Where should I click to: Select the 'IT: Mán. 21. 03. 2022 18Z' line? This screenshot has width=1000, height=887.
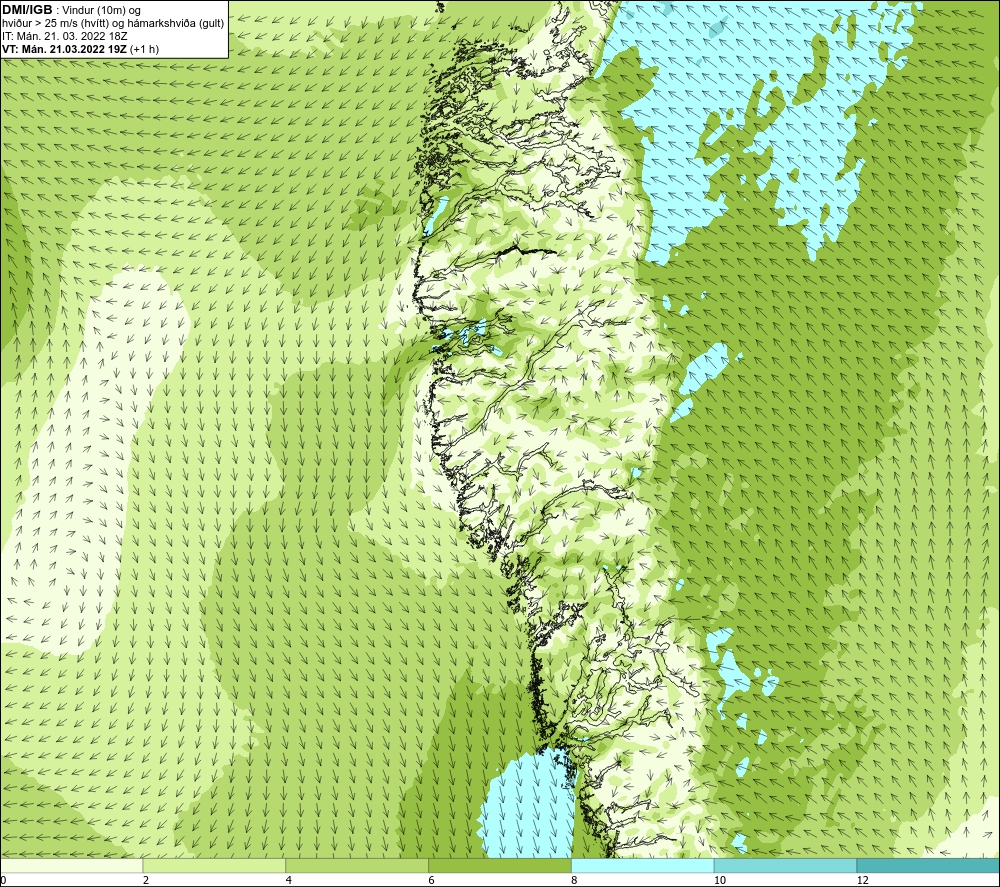tap(64, 36)
